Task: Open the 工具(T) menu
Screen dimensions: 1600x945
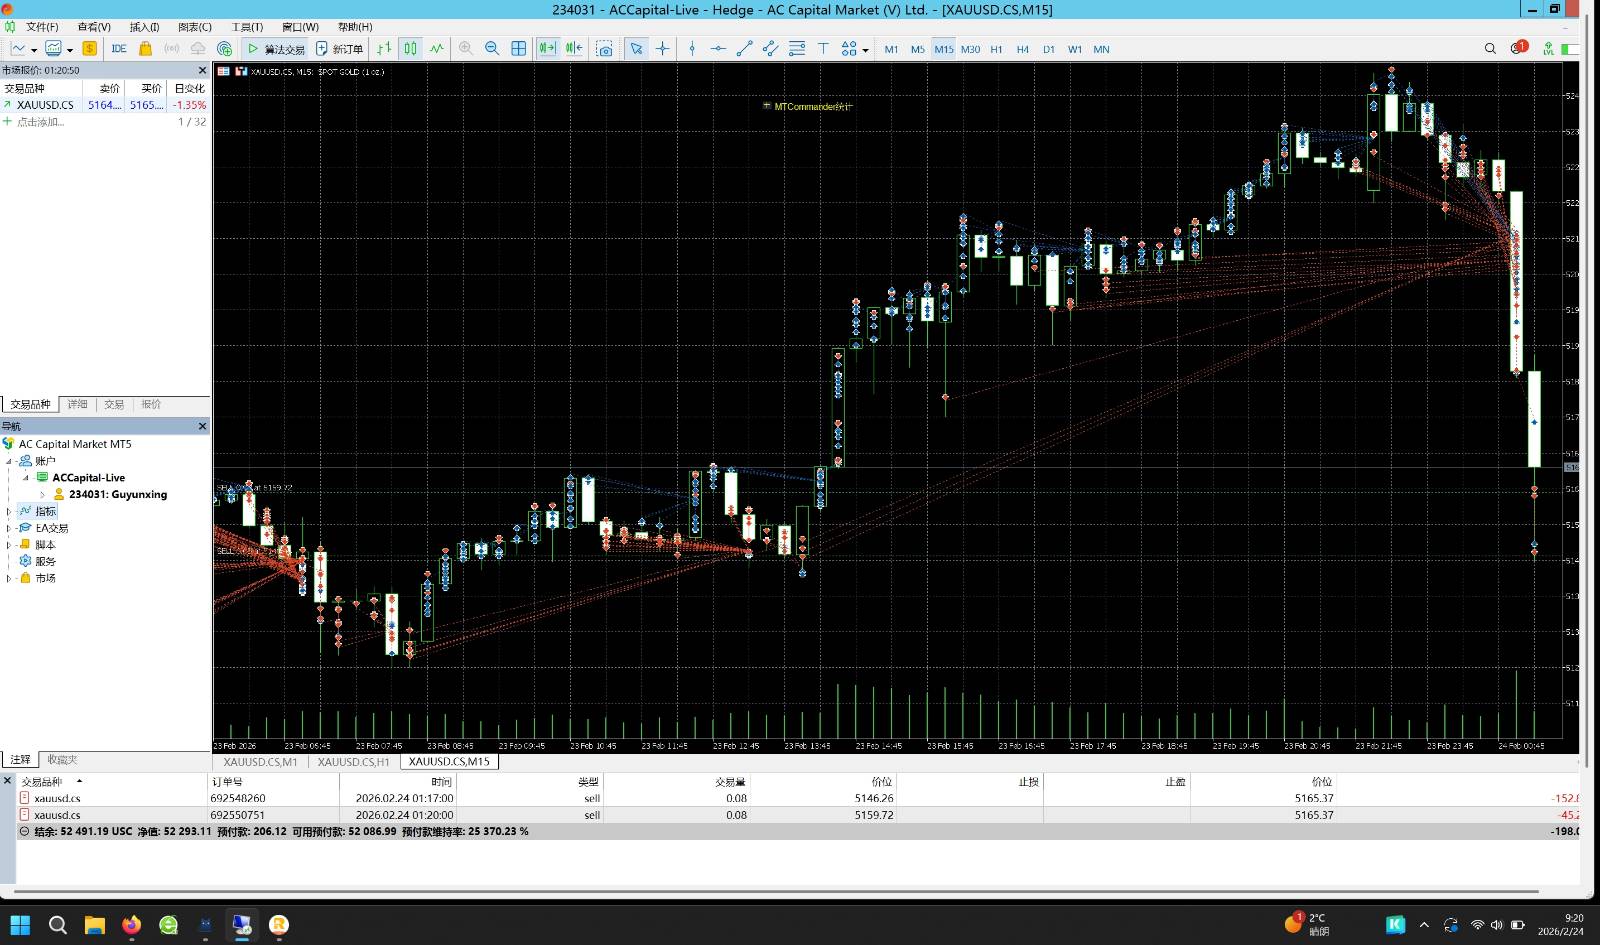Action: [247, 27]
